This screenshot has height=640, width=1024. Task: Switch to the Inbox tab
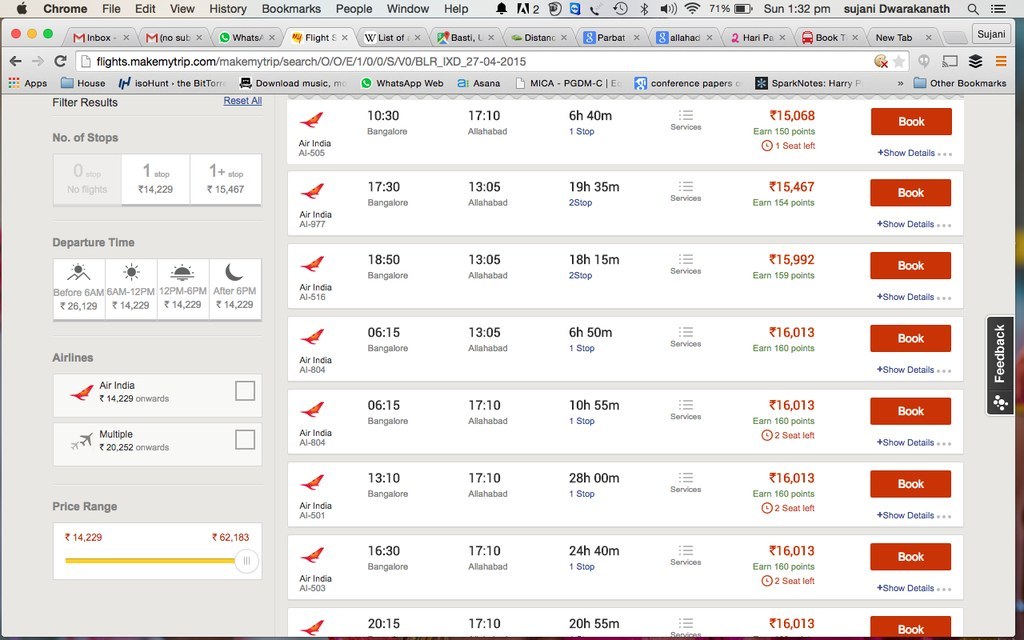[101, 37]
